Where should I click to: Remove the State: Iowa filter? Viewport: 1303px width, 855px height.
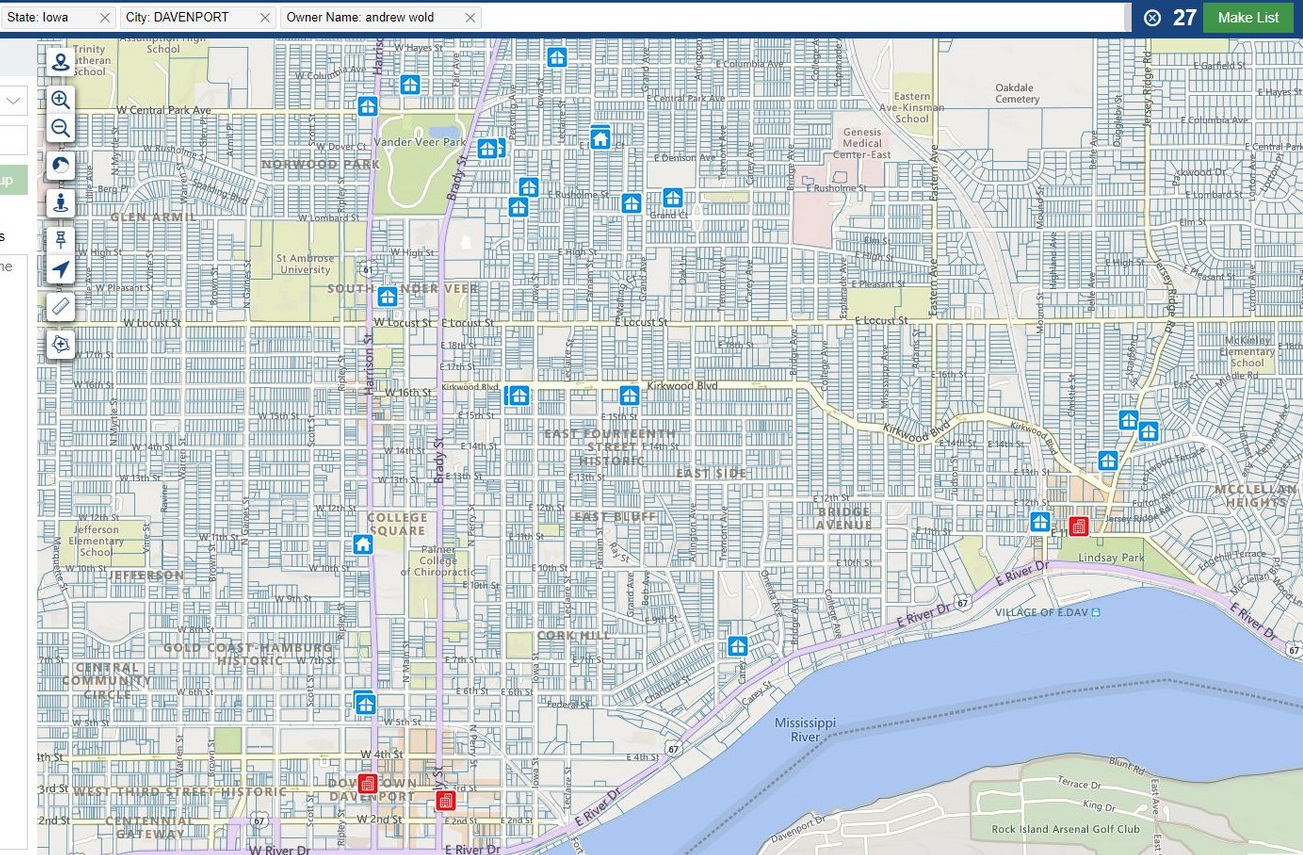[103, 17]
